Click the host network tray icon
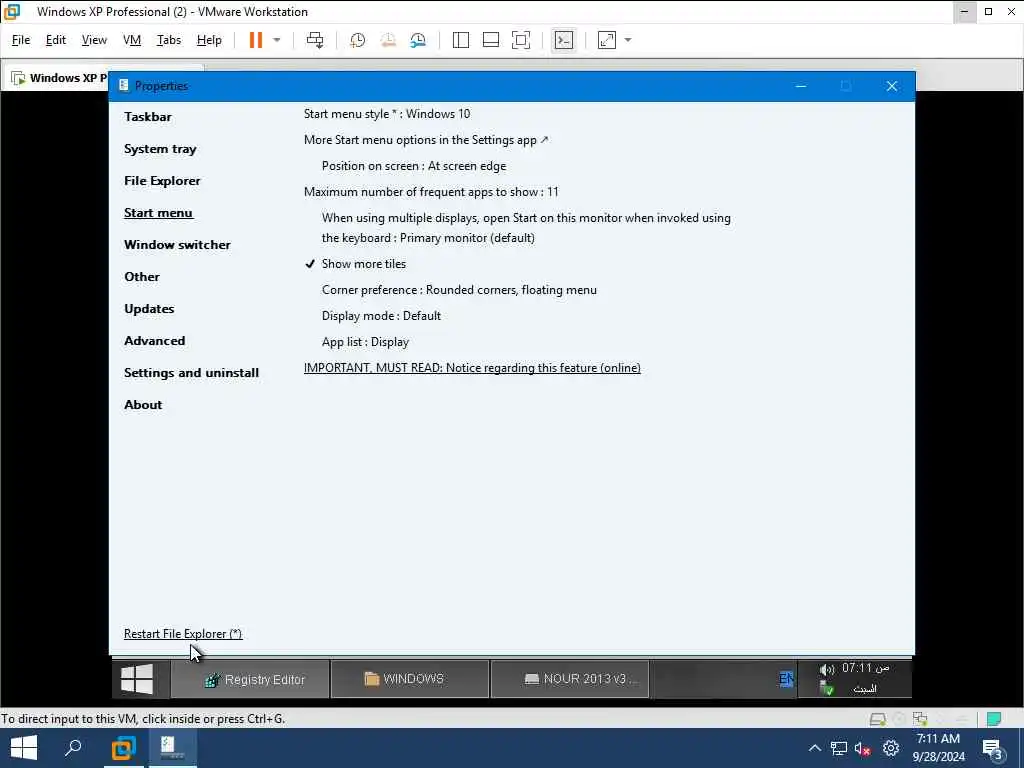1024x768 pixels. tap(839, 748)
